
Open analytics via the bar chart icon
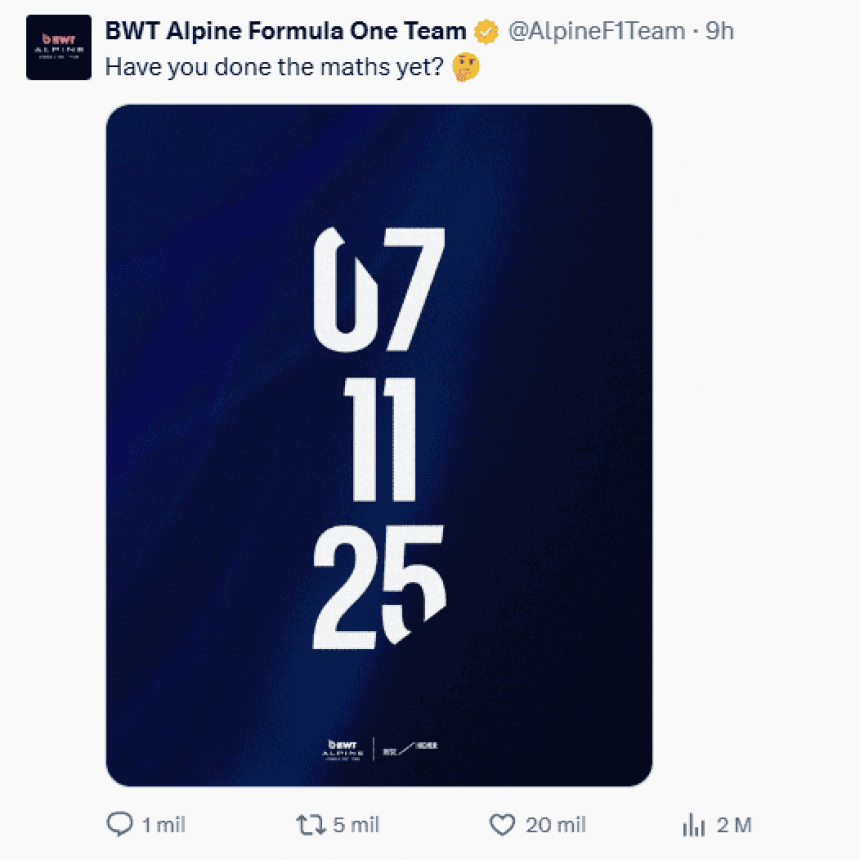coord(692,824)
